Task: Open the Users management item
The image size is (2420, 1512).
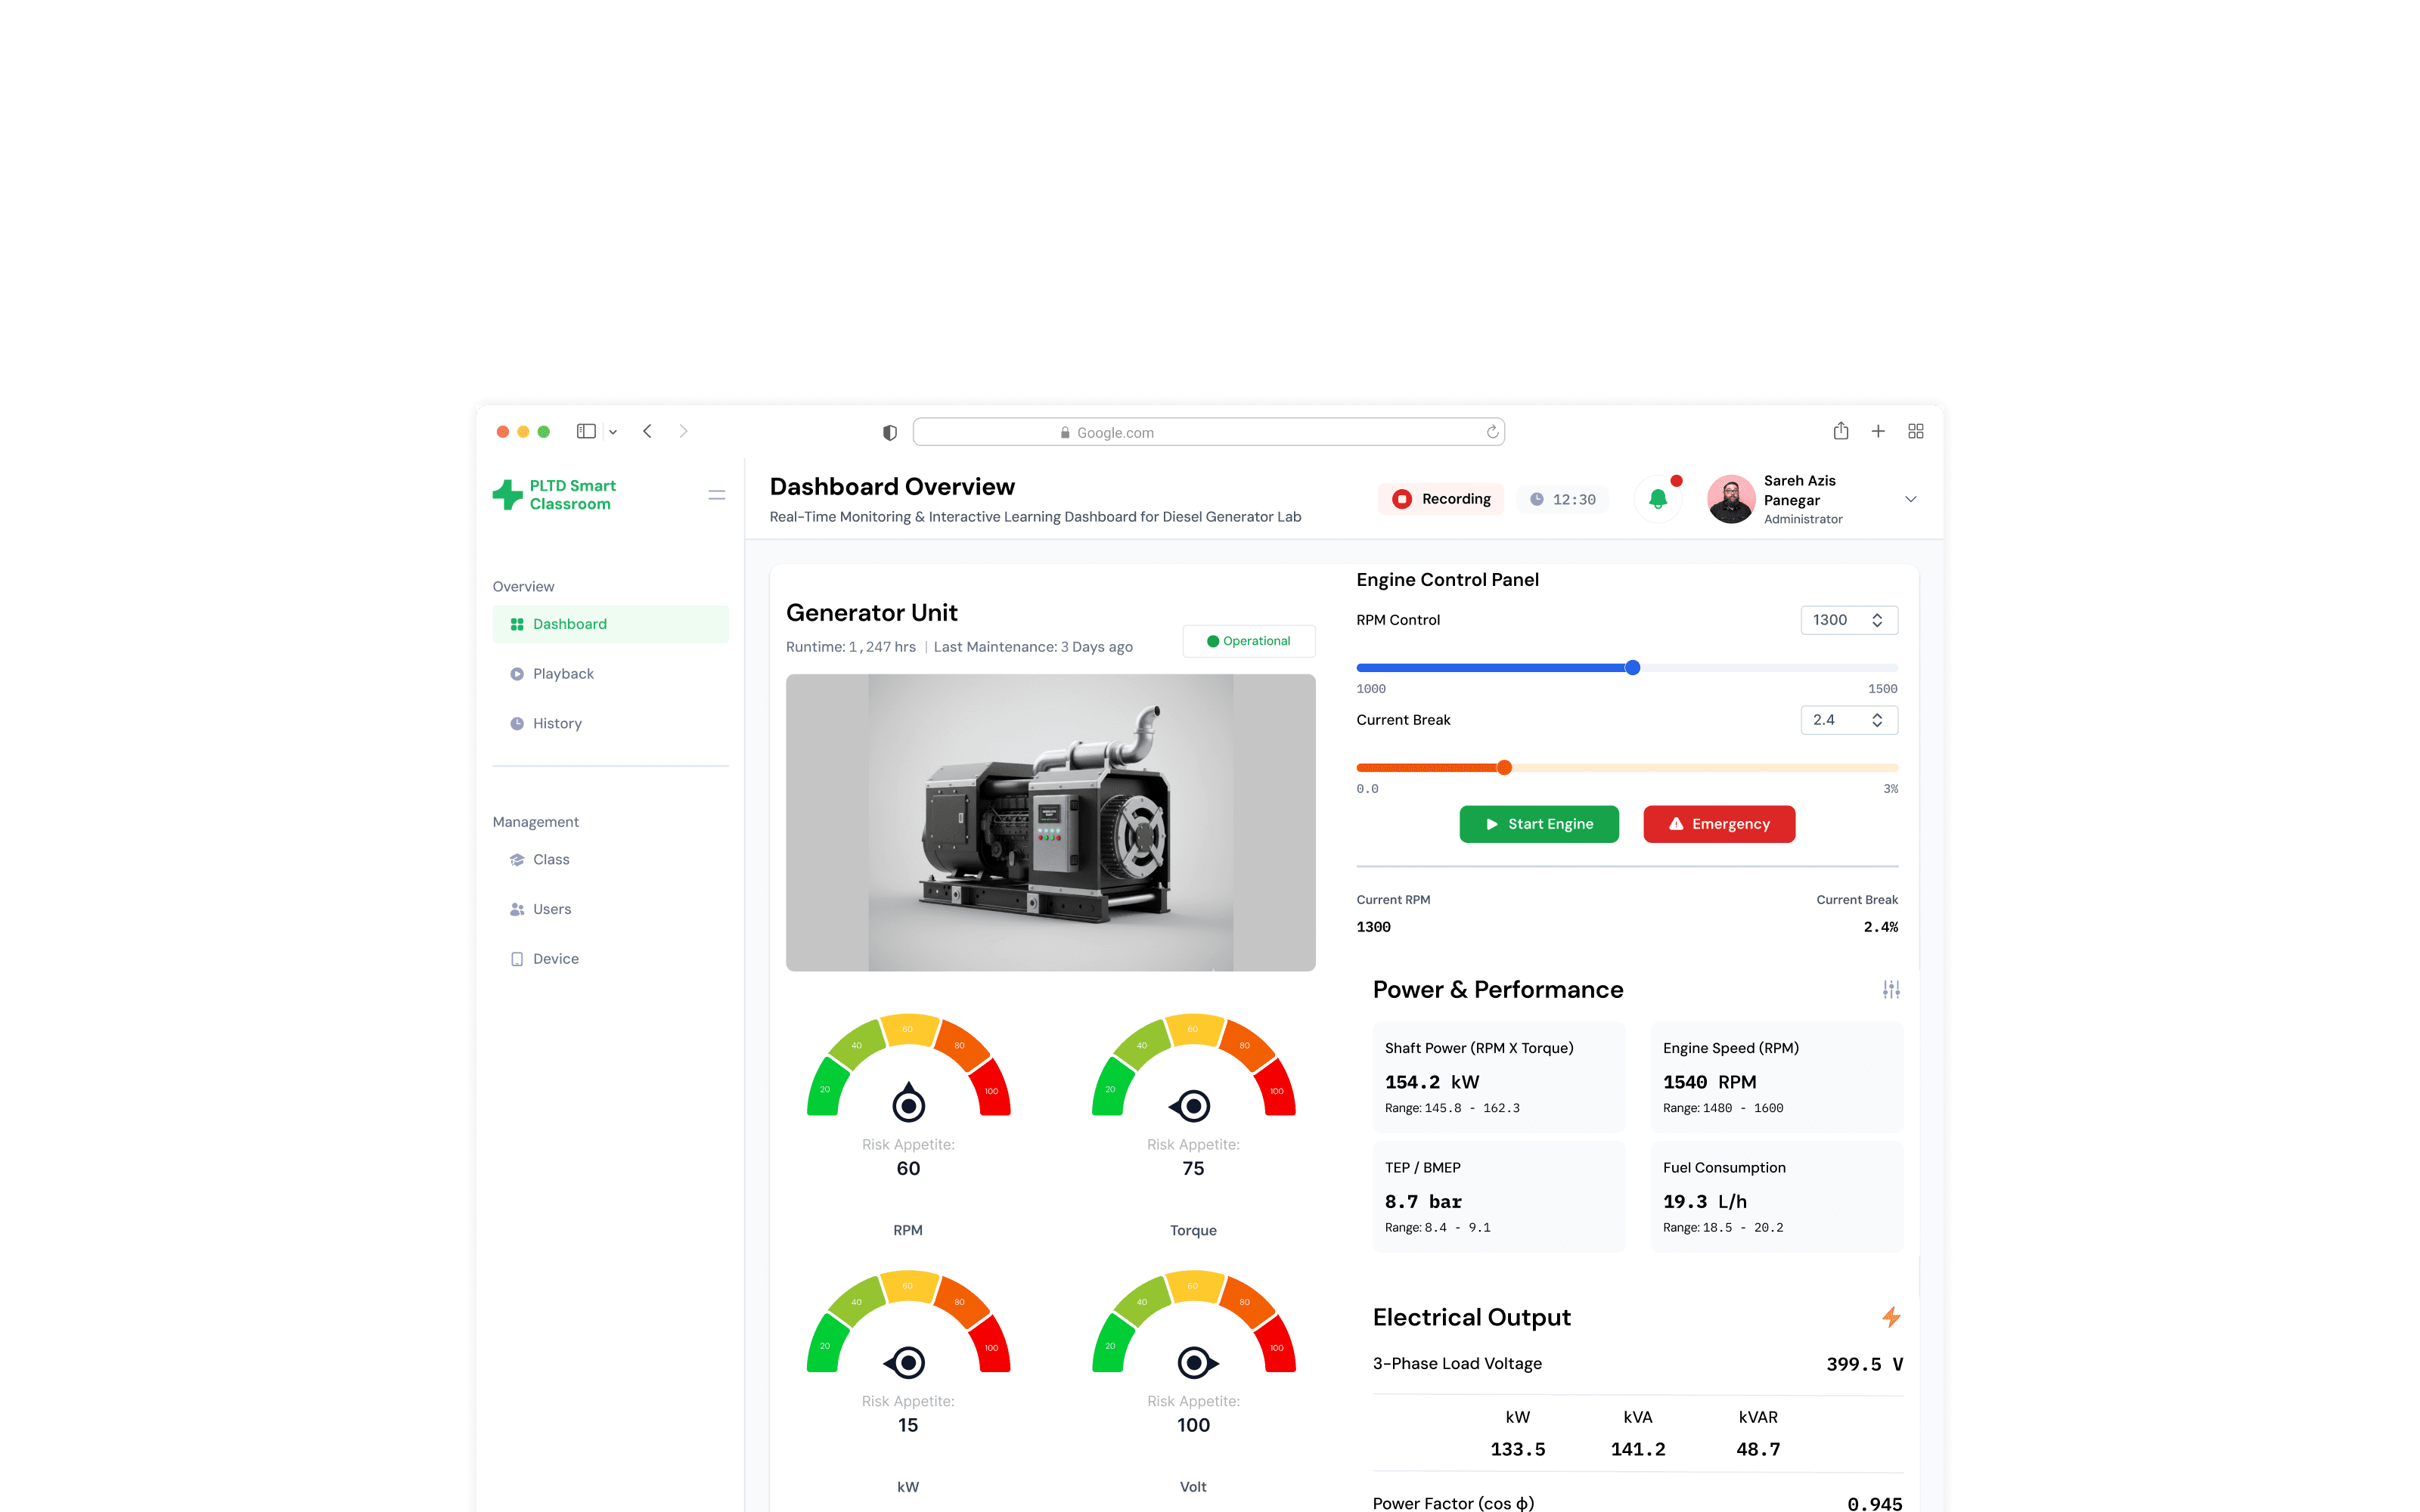Action: (610, 909)
